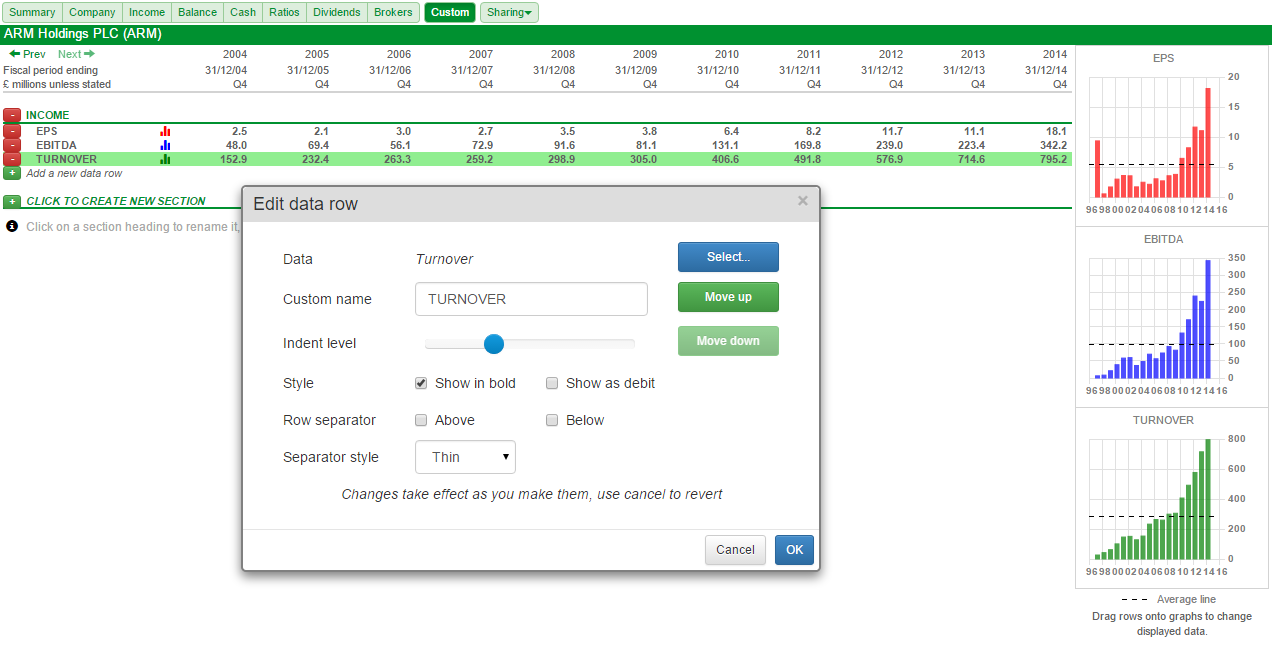Switch to the Summary tab

(32, 12)
